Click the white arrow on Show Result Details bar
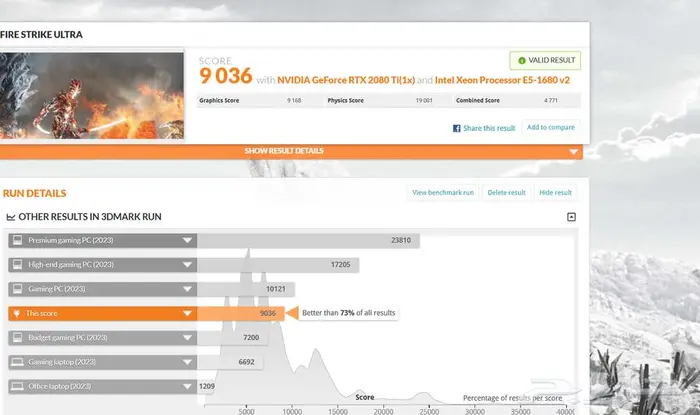Image resolution: width=700 pixels, height=415 pixels. click(573, 152)
